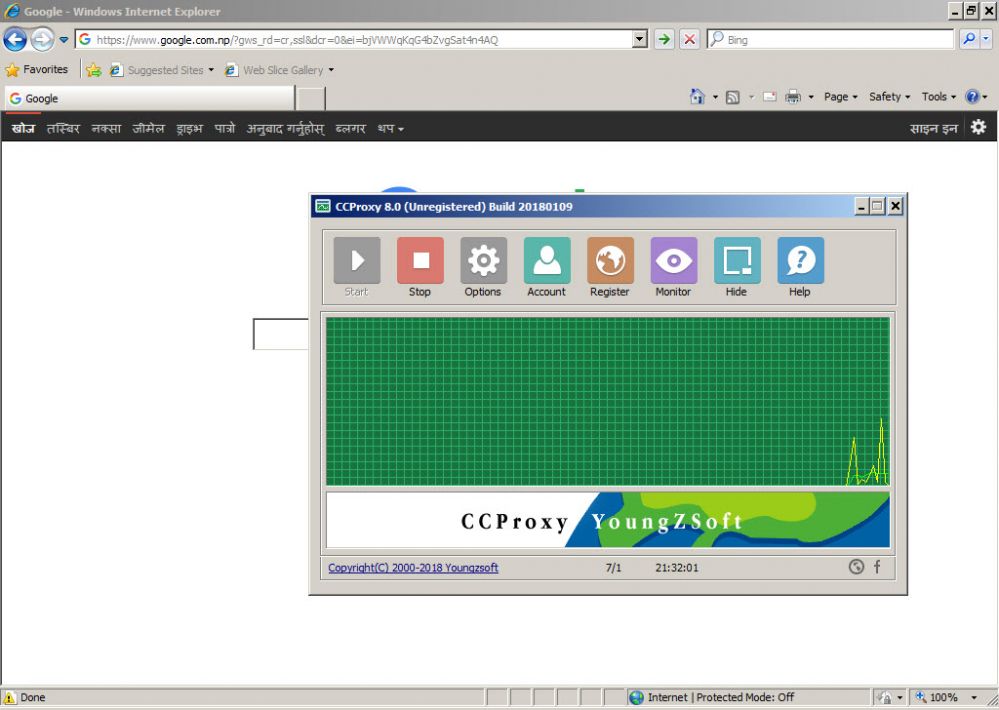The image size is (999, 710).
Task: Click the warning icon beside Done
Action: 9,697
